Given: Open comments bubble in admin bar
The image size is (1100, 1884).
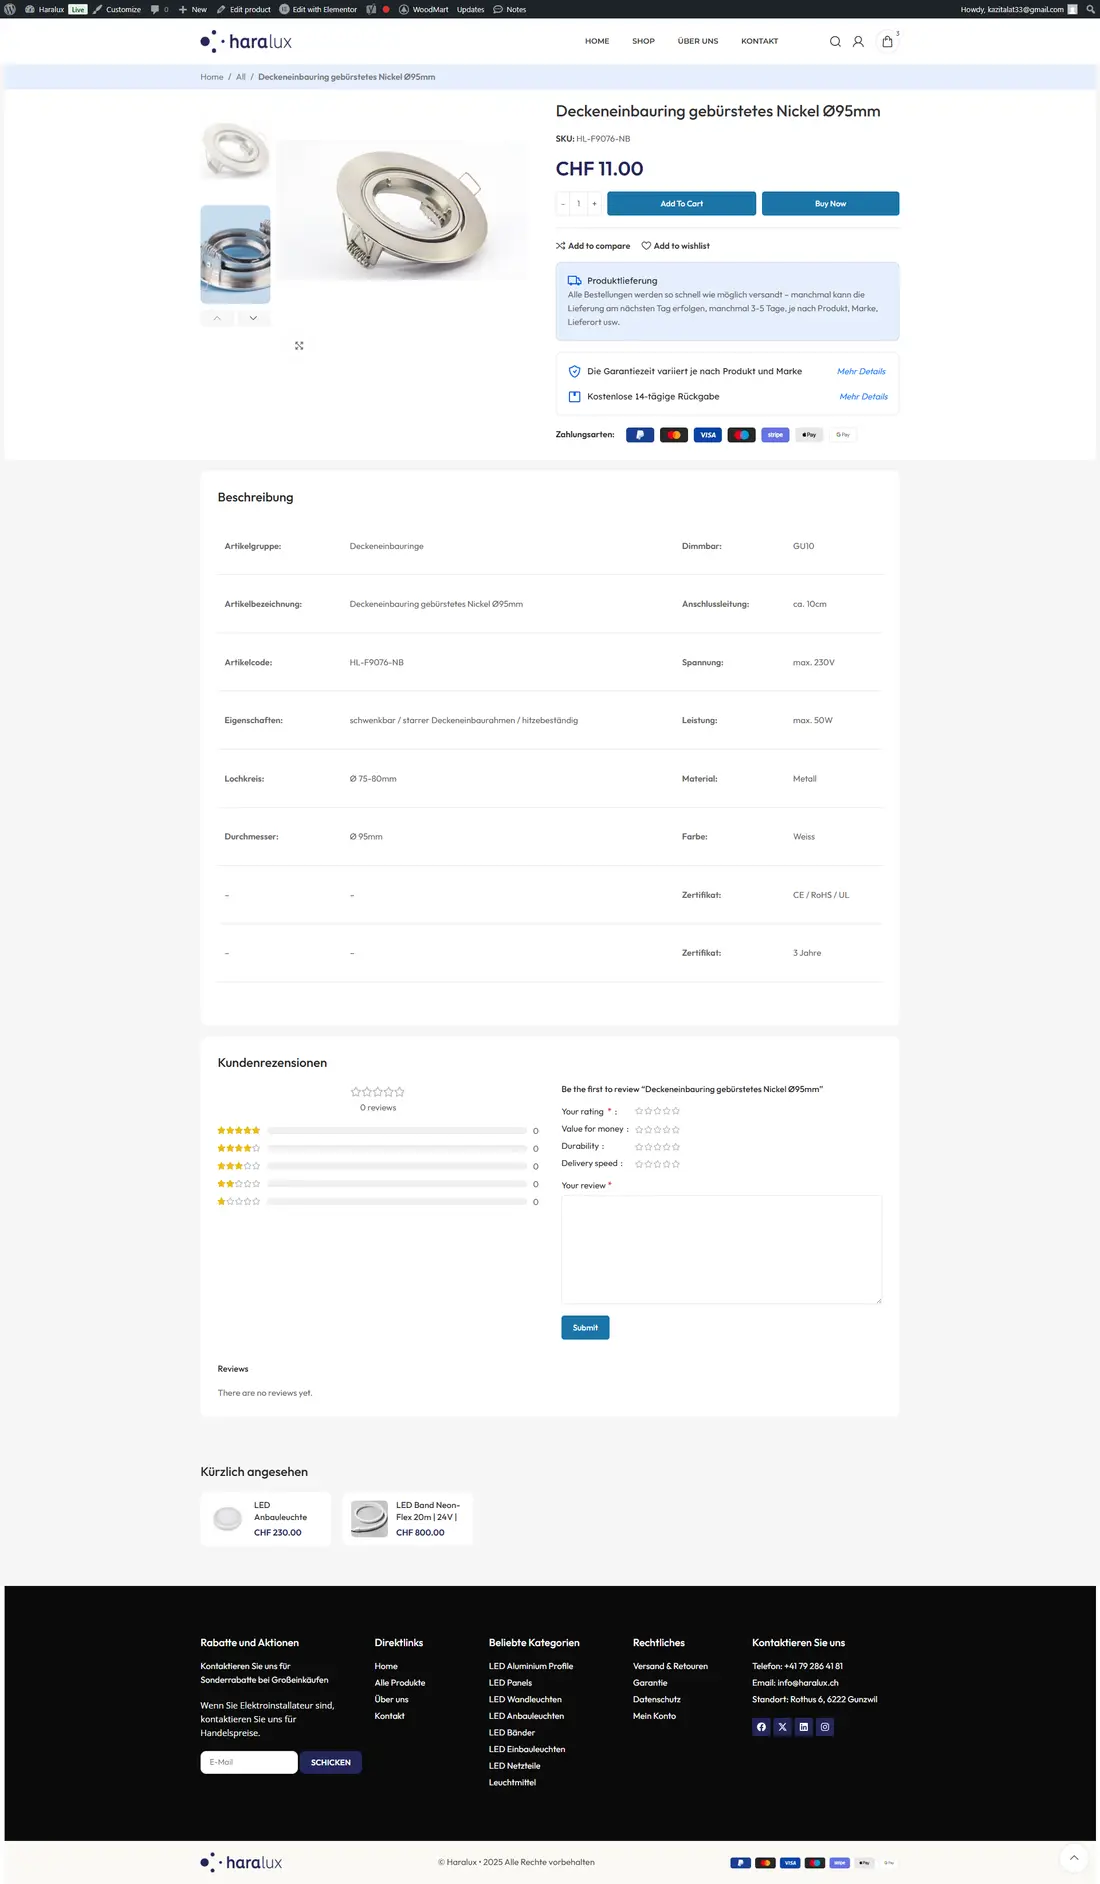Looking at the screenshot, I should click(x=159, y=9).
